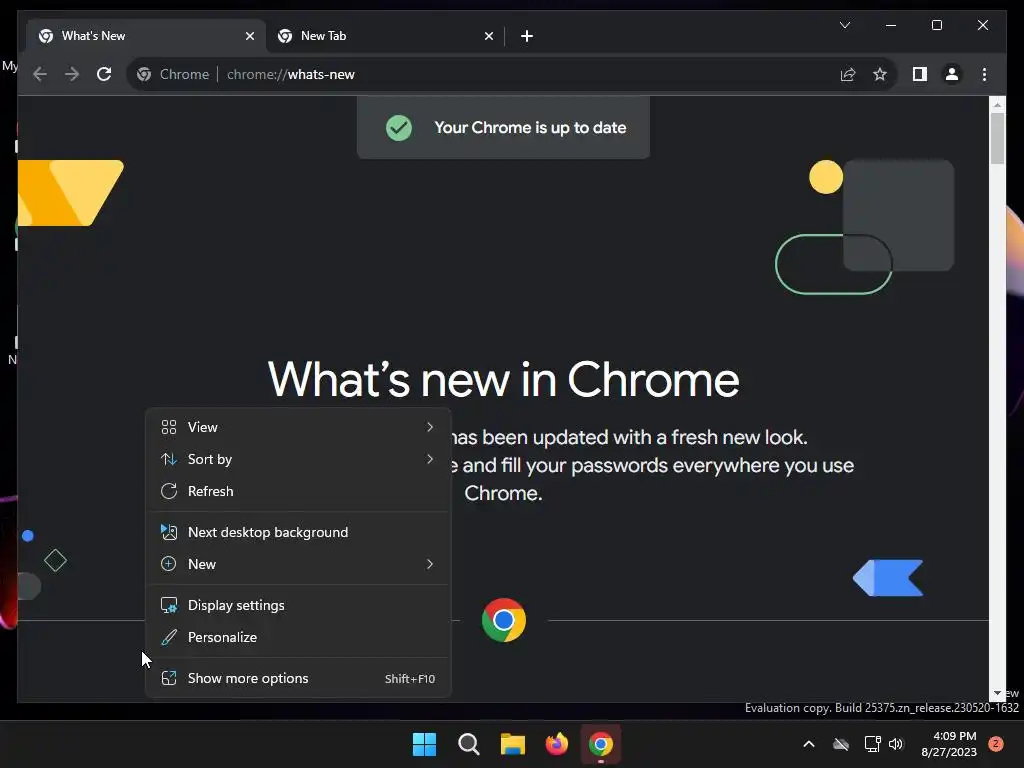Open the Chrome profile avatar icon
Image resolution: width=1024 pixels, height=768 pixels.
point(952,74)
